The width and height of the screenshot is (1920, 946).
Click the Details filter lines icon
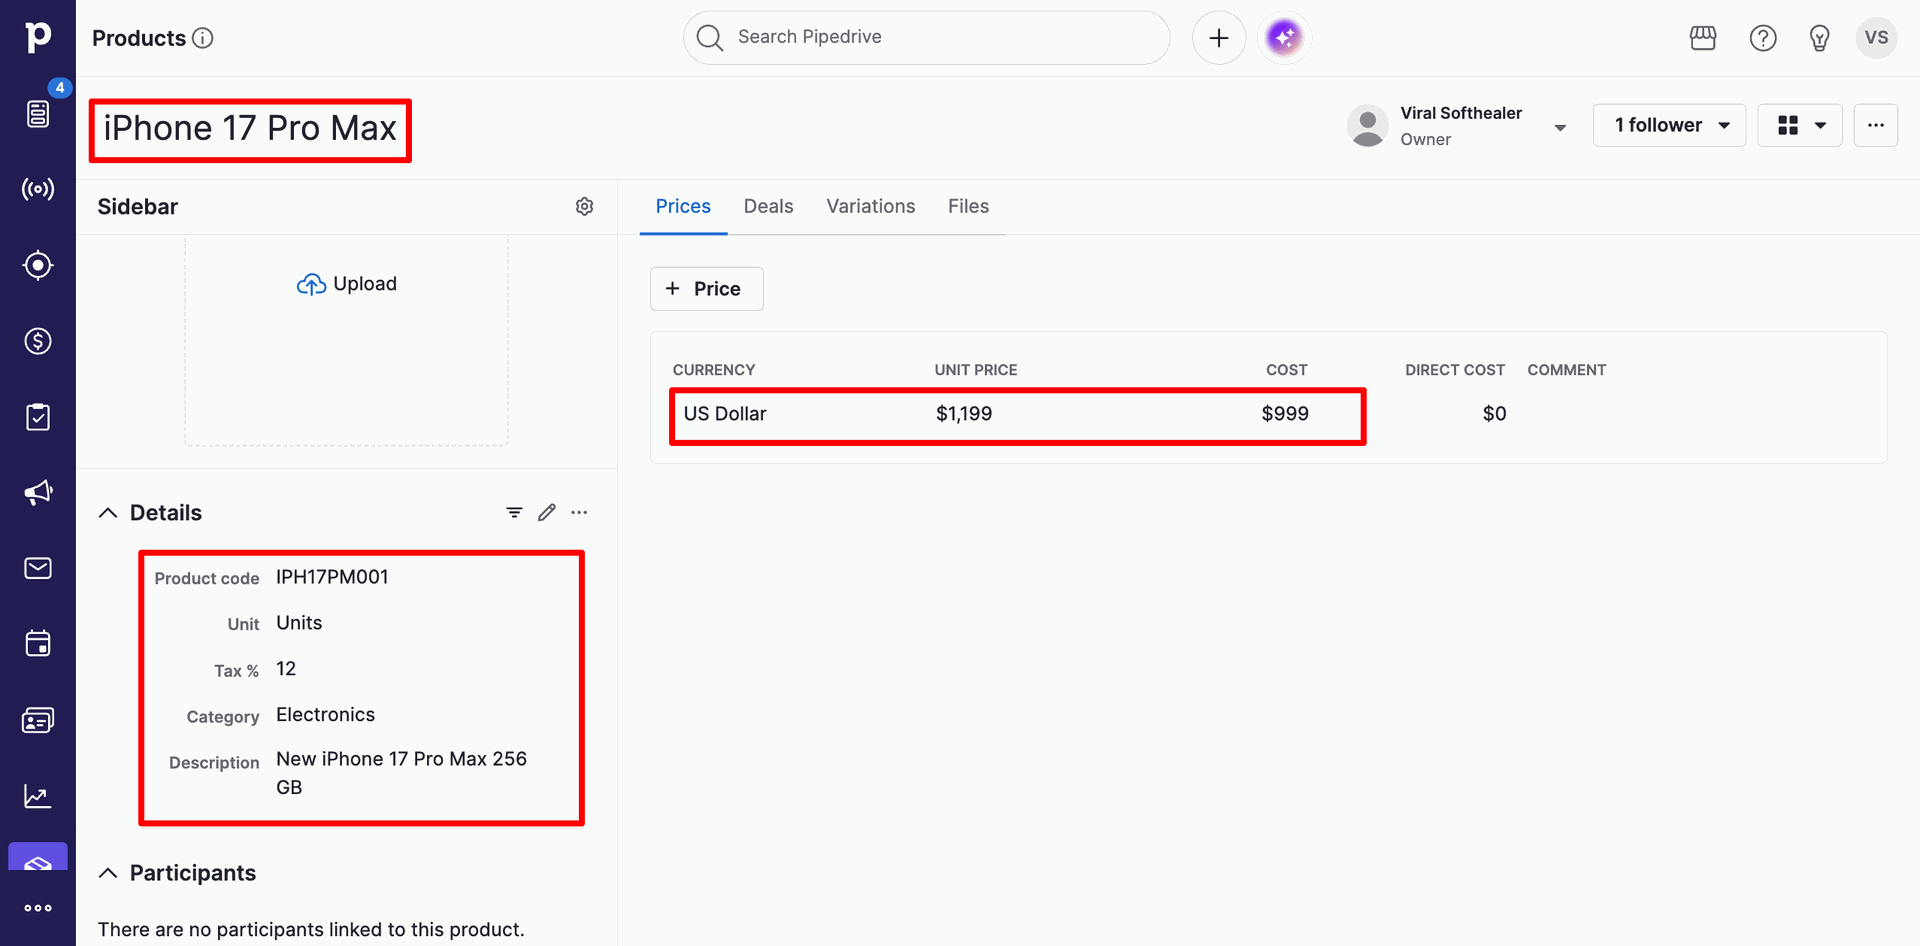pyautogui.click(x=514, y=512)
